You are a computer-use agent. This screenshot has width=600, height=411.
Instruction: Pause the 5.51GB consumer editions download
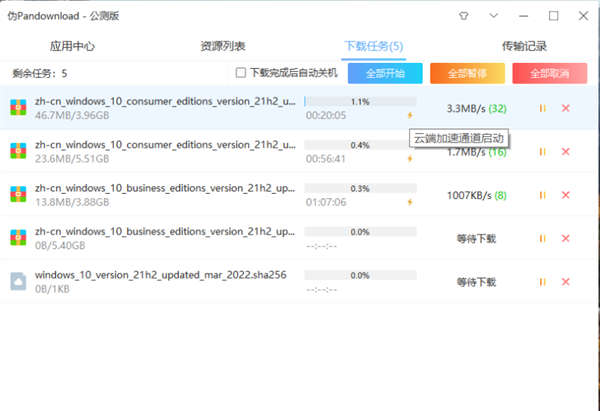[542, 152]
